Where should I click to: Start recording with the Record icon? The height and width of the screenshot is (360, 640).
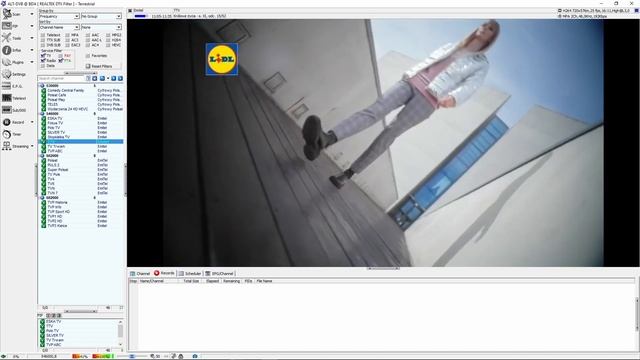[x=7, y=122]
